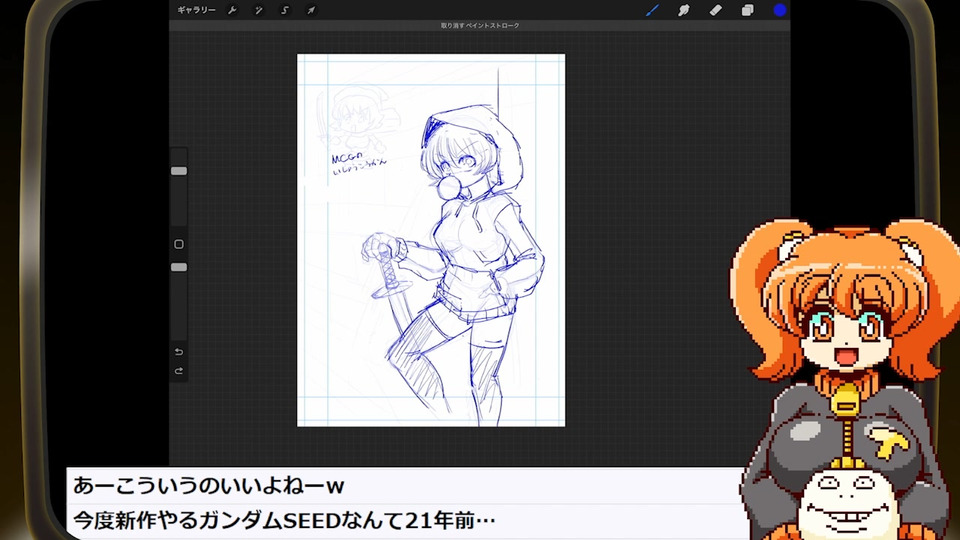This screenshot has height=540, width=960.
Task: Click the undo arrow on sidebar
Action: [x=179, y=351]
